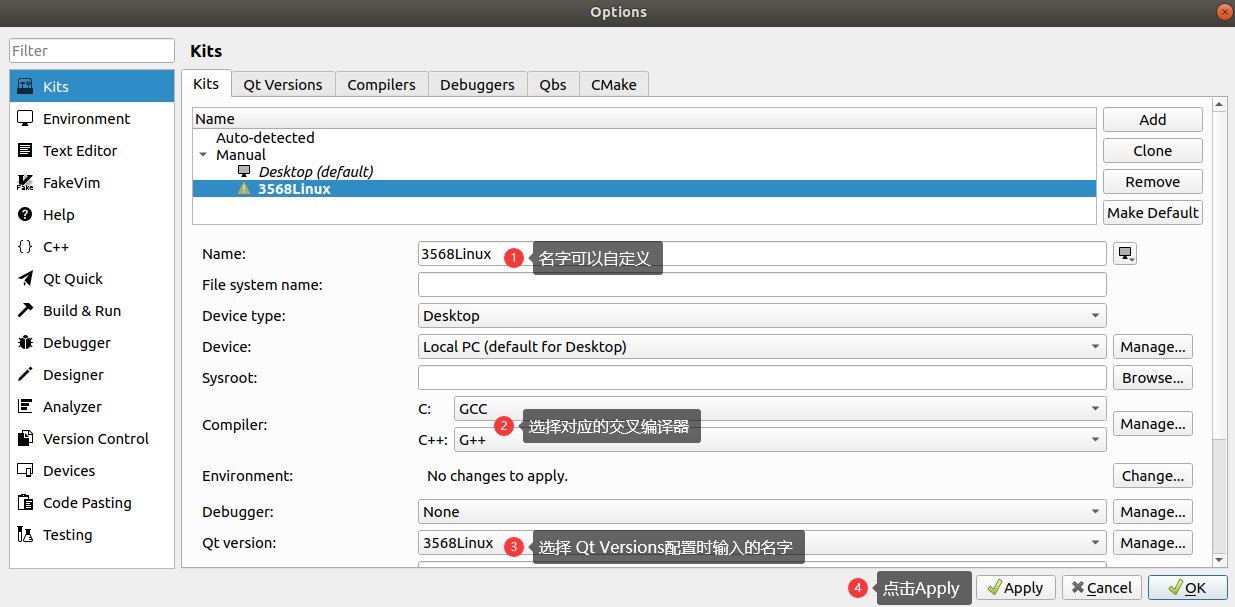Viewport: 1235px width, 607px height.
Task: Expand the C compiler GCC dropdown
Action: 780,409
